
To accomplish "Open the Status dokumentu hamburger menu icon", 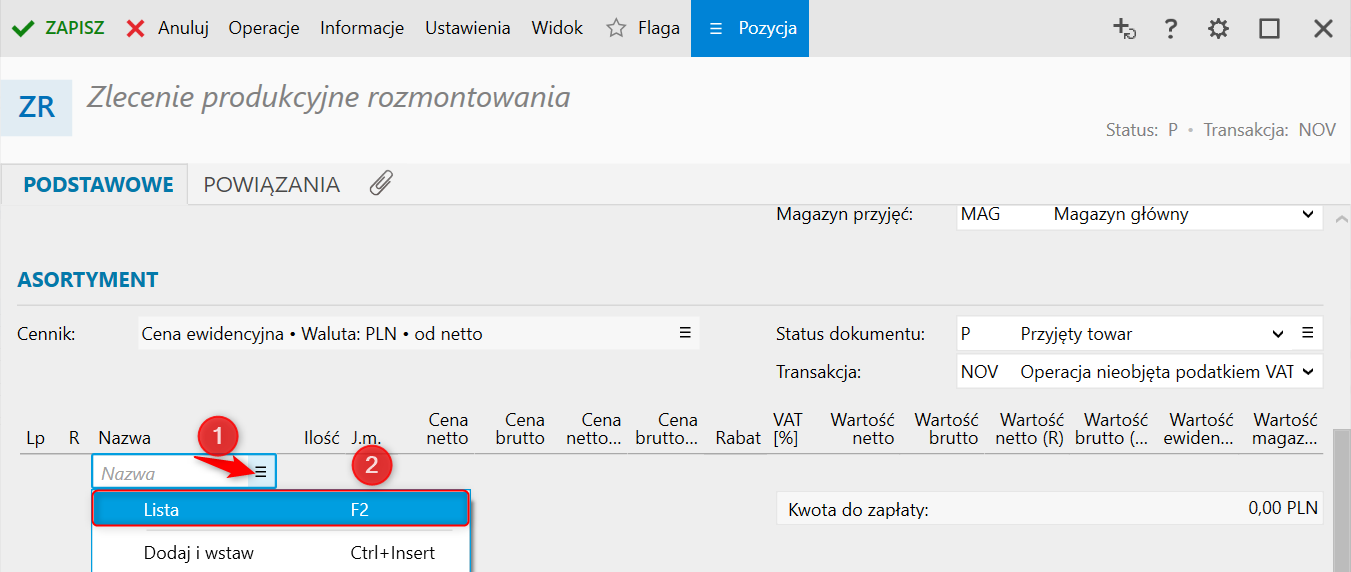I will tap(1307, 333).
